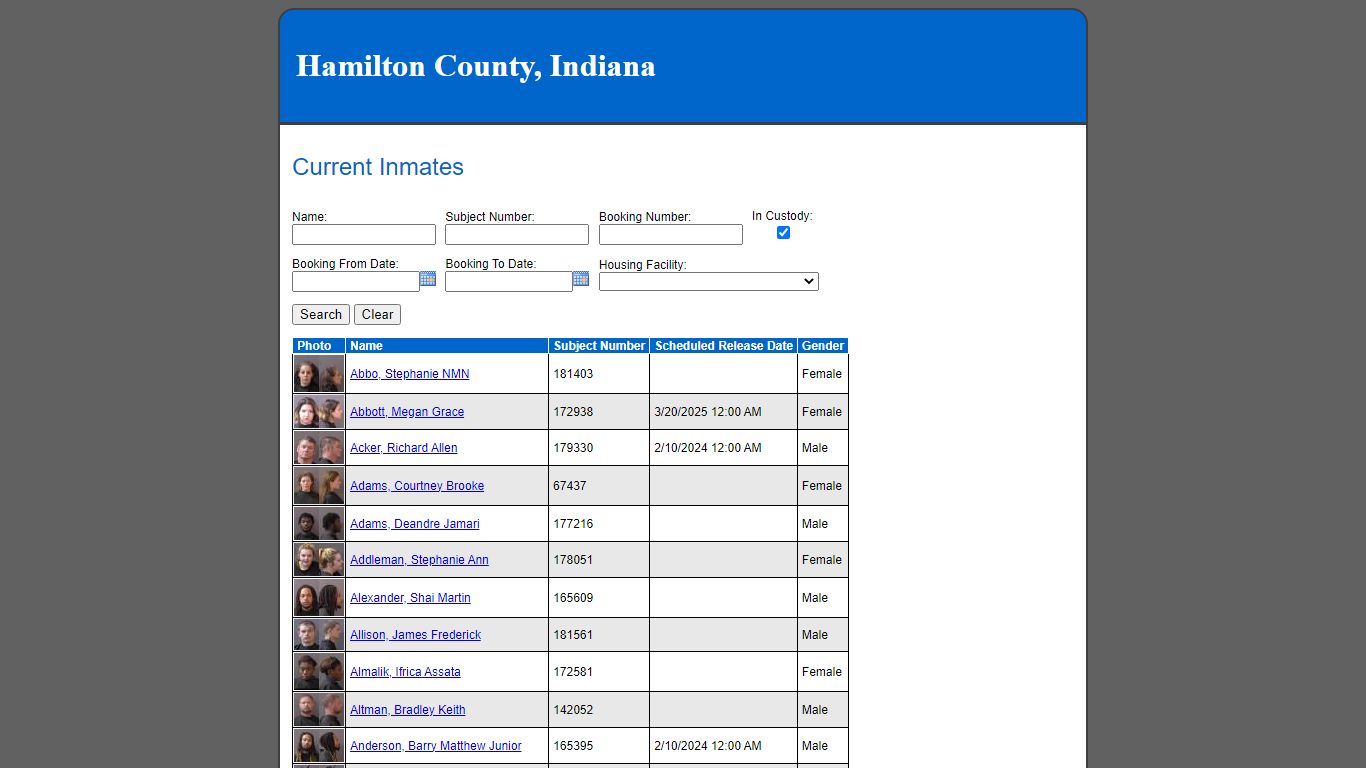Open Adams, Deandre Jamari inmate record
Viewport: 1366px width, 768px height.
(415, 524)
